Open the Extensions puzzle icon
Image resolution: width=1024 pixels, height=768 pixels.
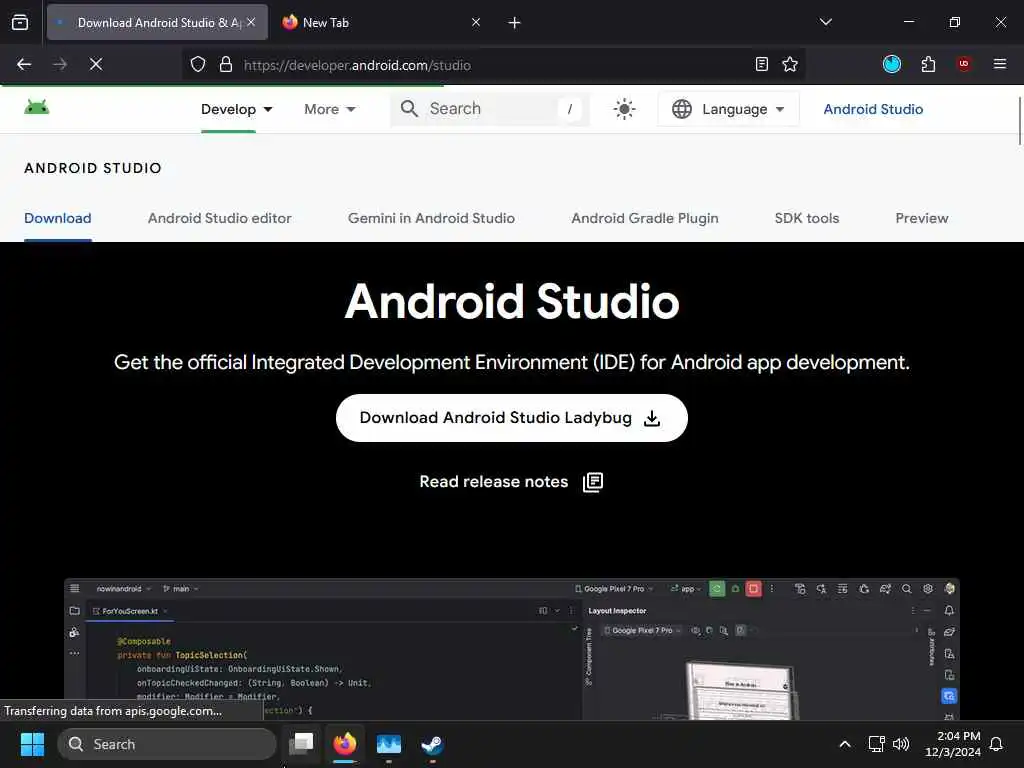[928, 64]
